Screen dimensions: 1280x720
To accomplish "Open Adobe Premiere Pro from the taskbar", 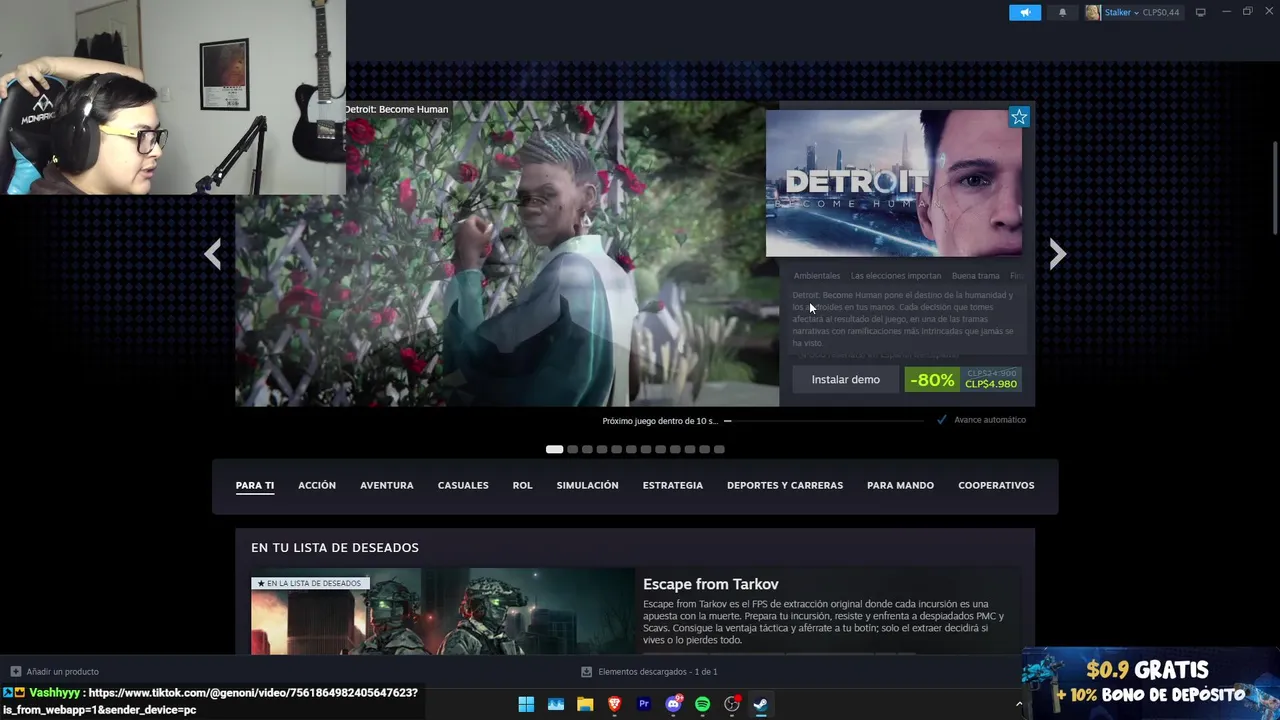I will [x=644, y=704].
